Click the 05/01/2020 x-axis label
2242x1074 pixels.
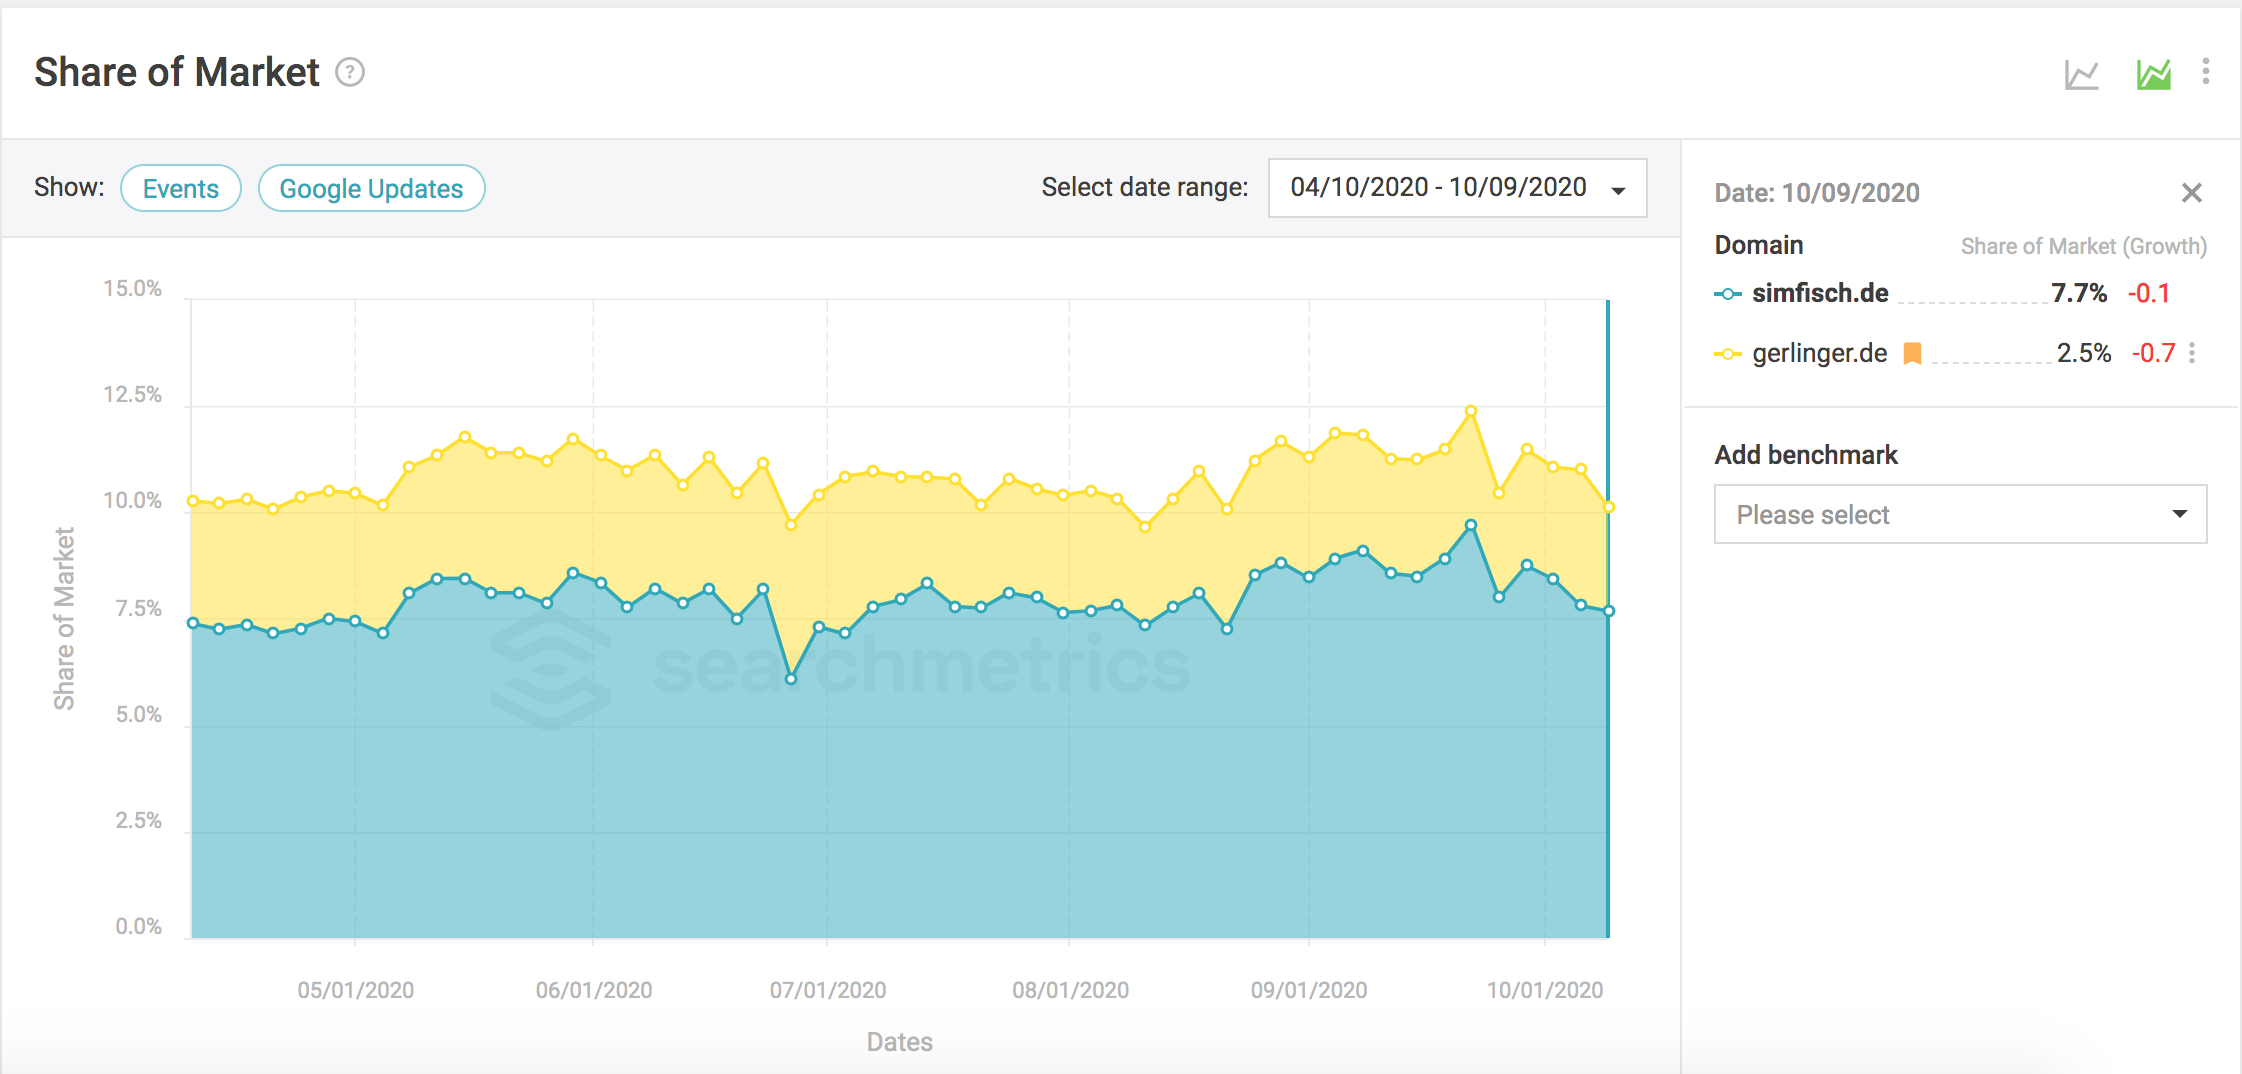coord(355,990)
